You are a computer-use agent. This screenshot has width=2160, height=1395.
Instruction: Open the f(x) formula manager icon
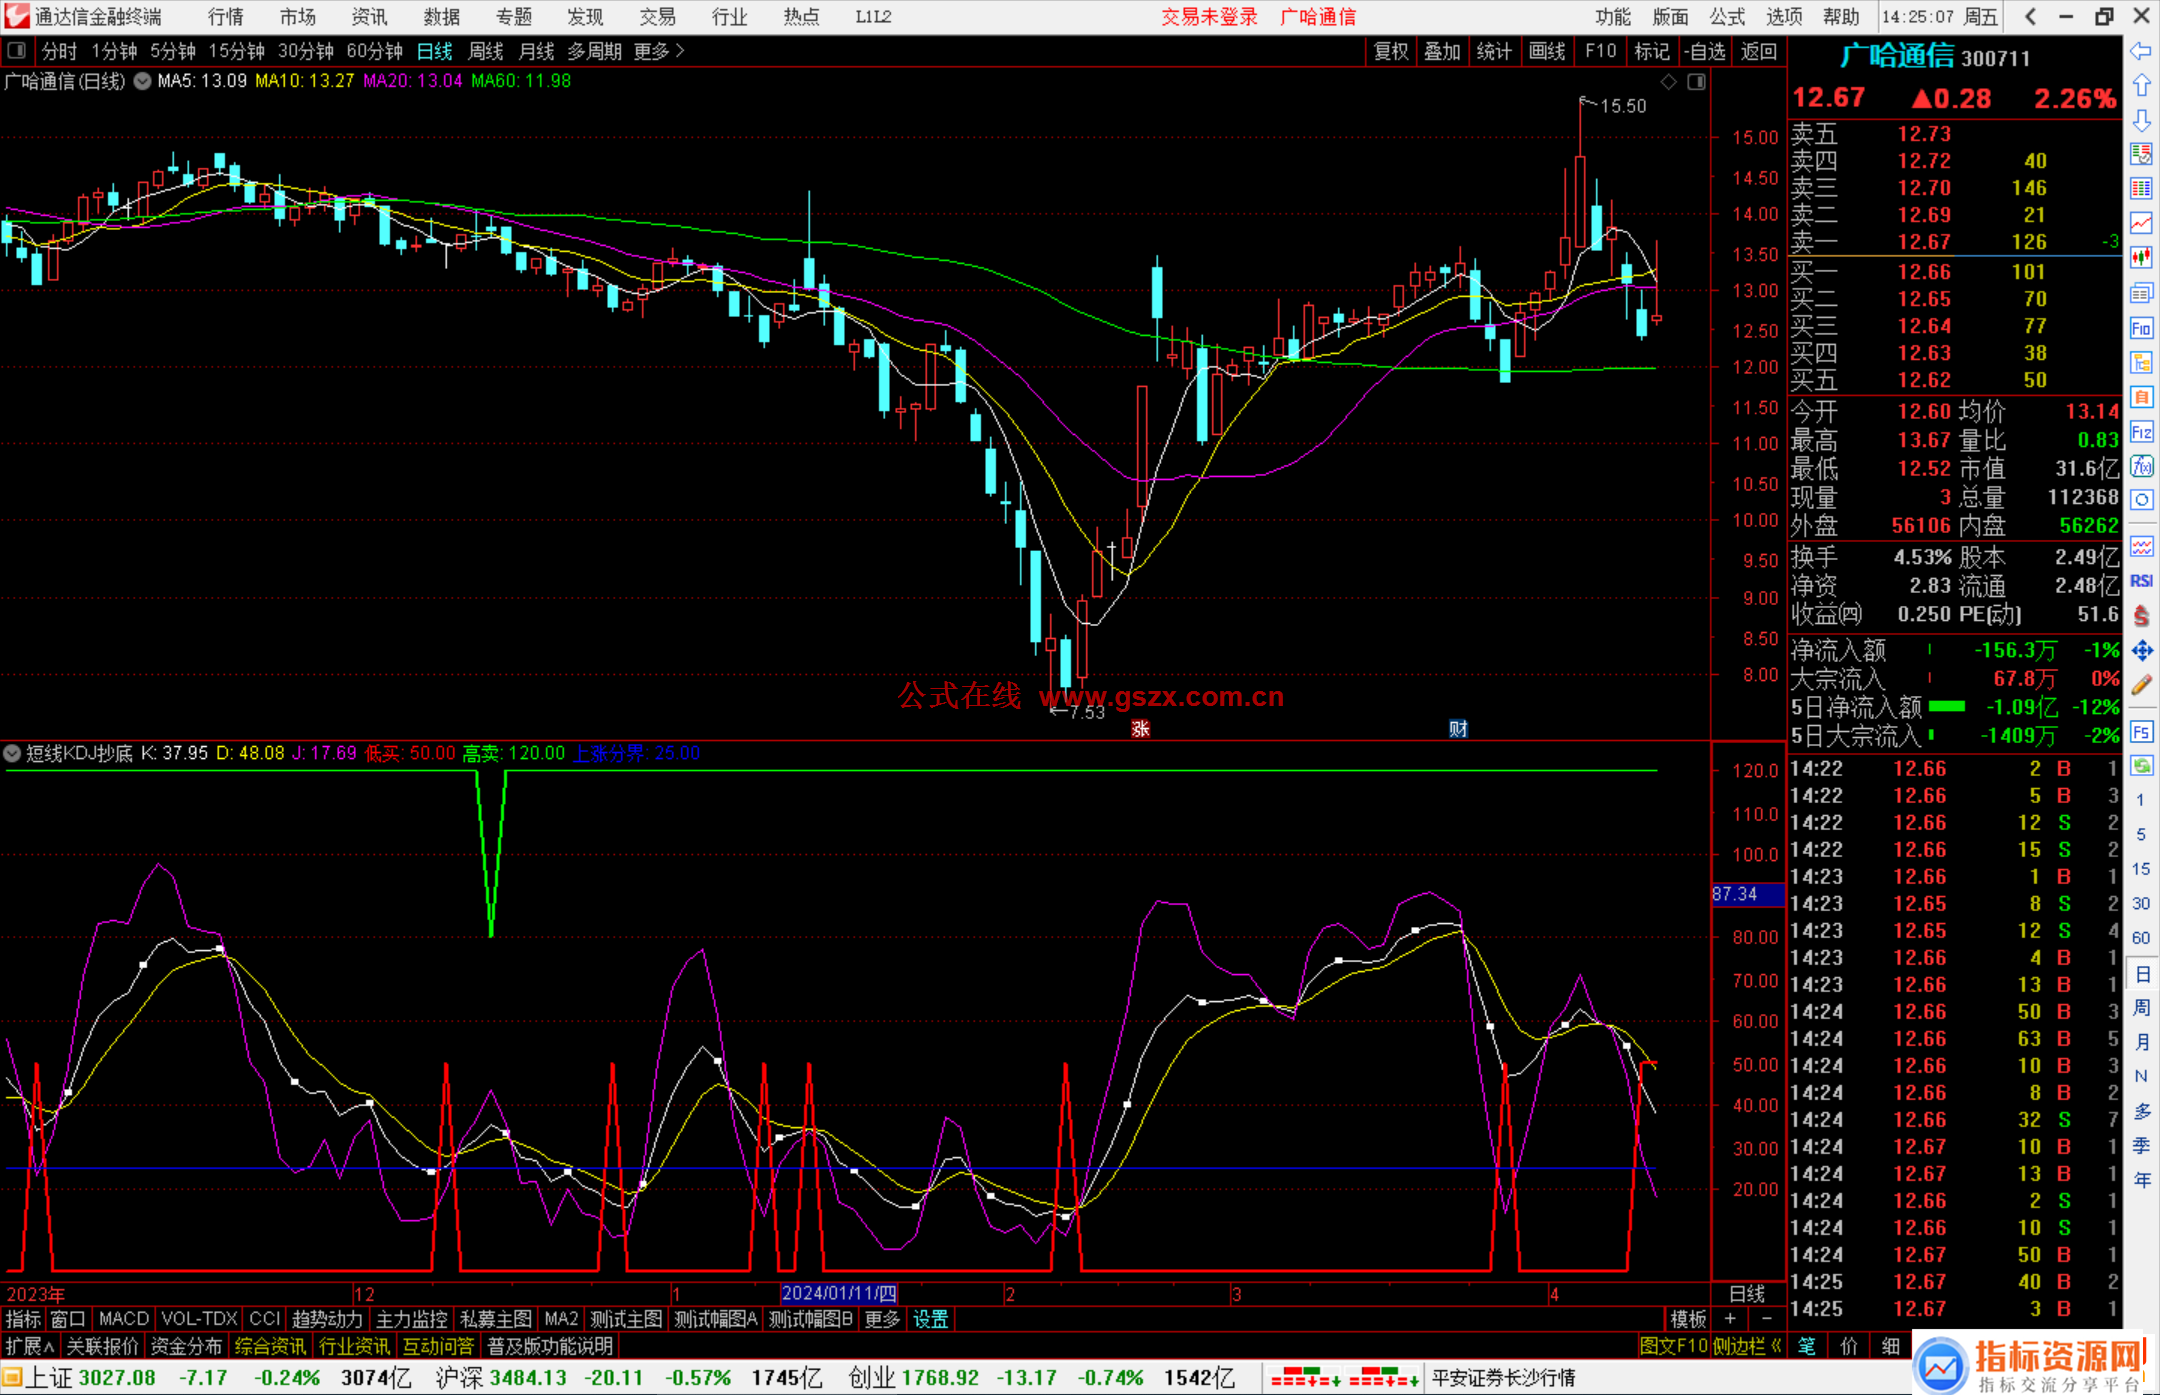tap(2141, 466)
